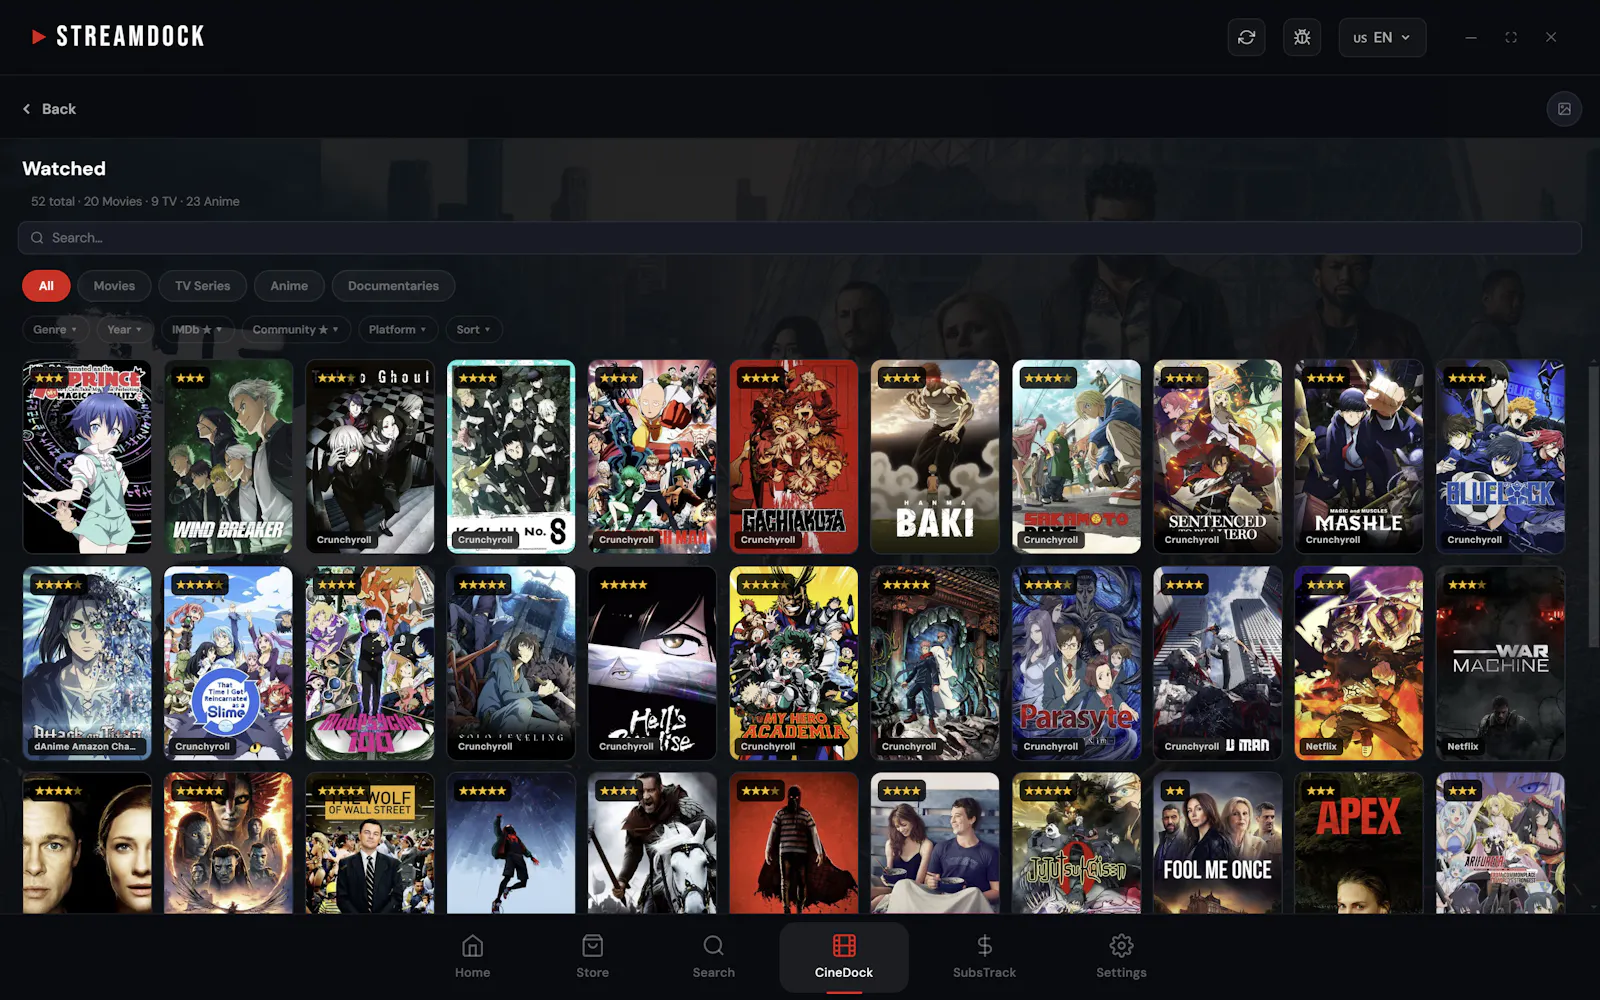1600x1000 pixels.
Task: Open the Fool Me Once poster
Action: click(1217, 843)
